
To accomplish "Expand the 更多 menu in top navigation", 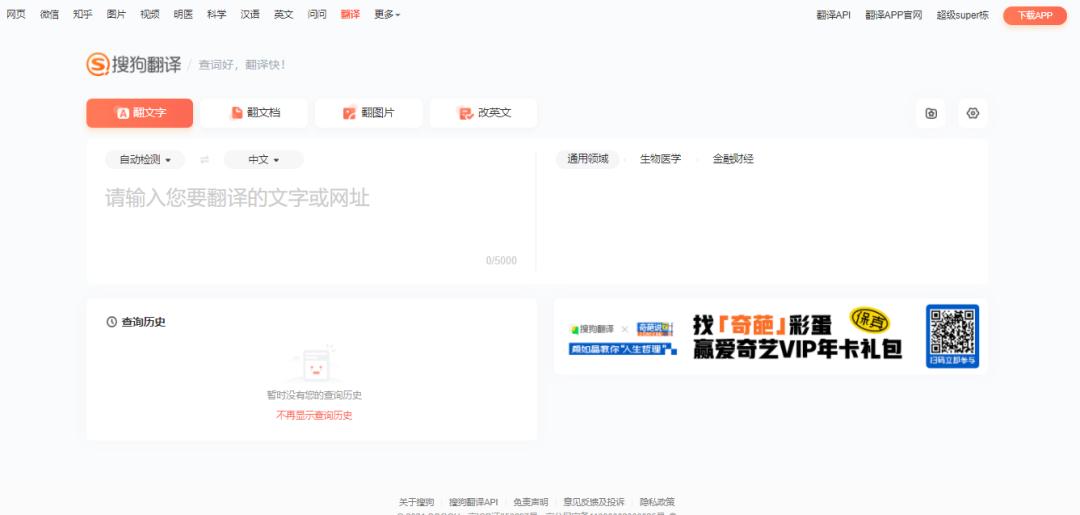I will point(387,14).
